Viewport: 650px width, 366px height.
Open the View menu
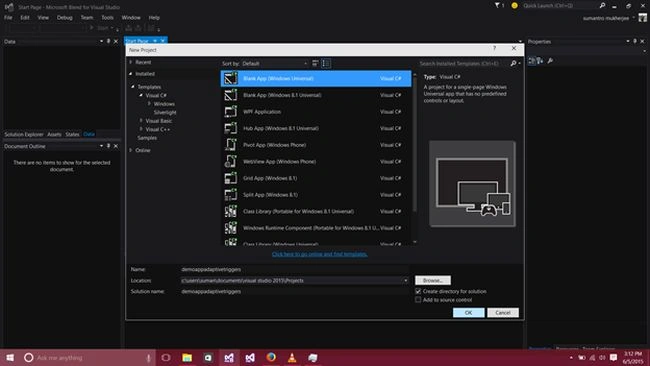click(x=43, y=17)
